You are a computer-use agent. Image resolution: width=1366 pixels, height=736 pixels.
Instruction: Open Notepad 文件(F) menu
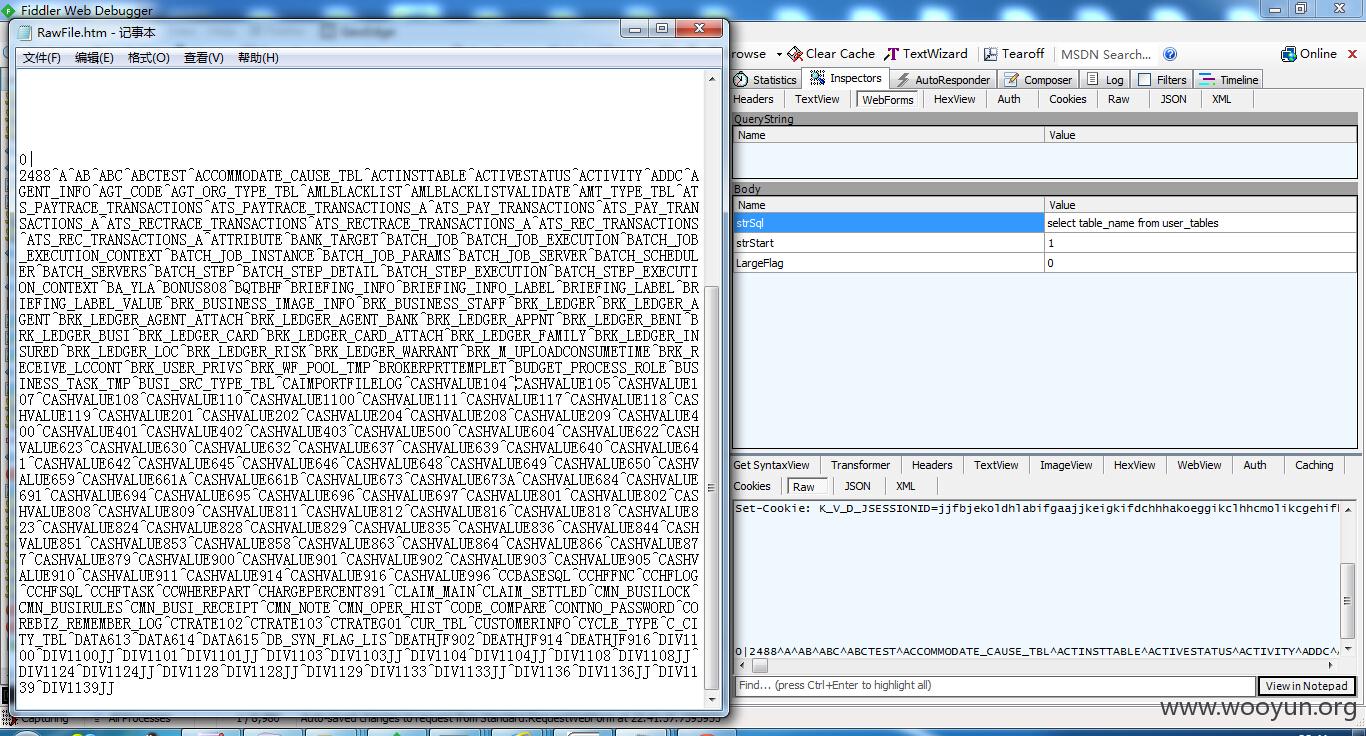click(x=42, y=58)
